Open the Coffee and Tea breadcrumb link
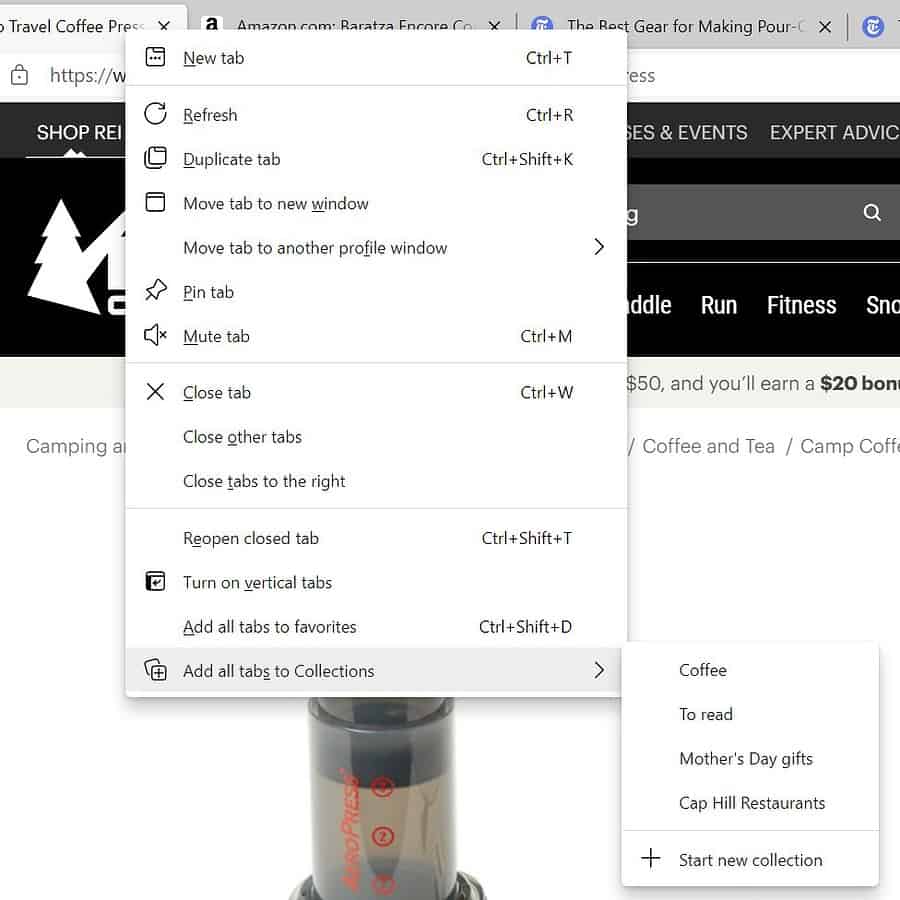 point(708,446)
